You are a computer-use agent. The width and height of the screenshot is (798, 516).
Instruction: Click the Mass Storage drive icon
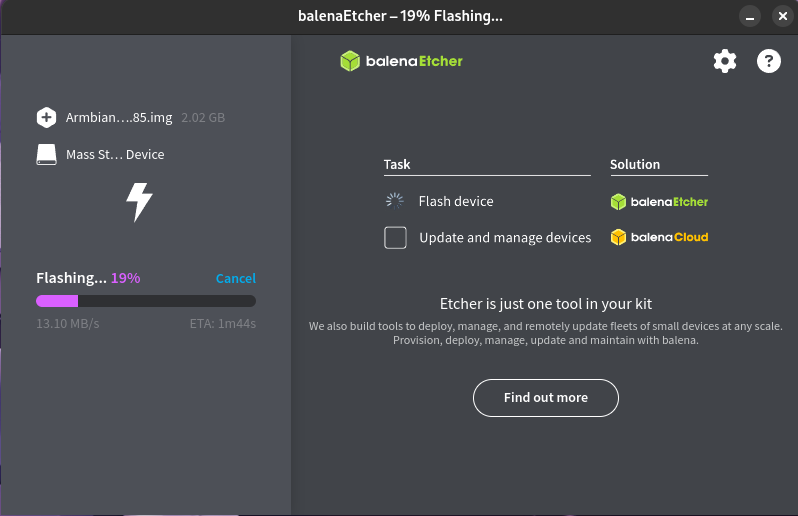(46, 154)
